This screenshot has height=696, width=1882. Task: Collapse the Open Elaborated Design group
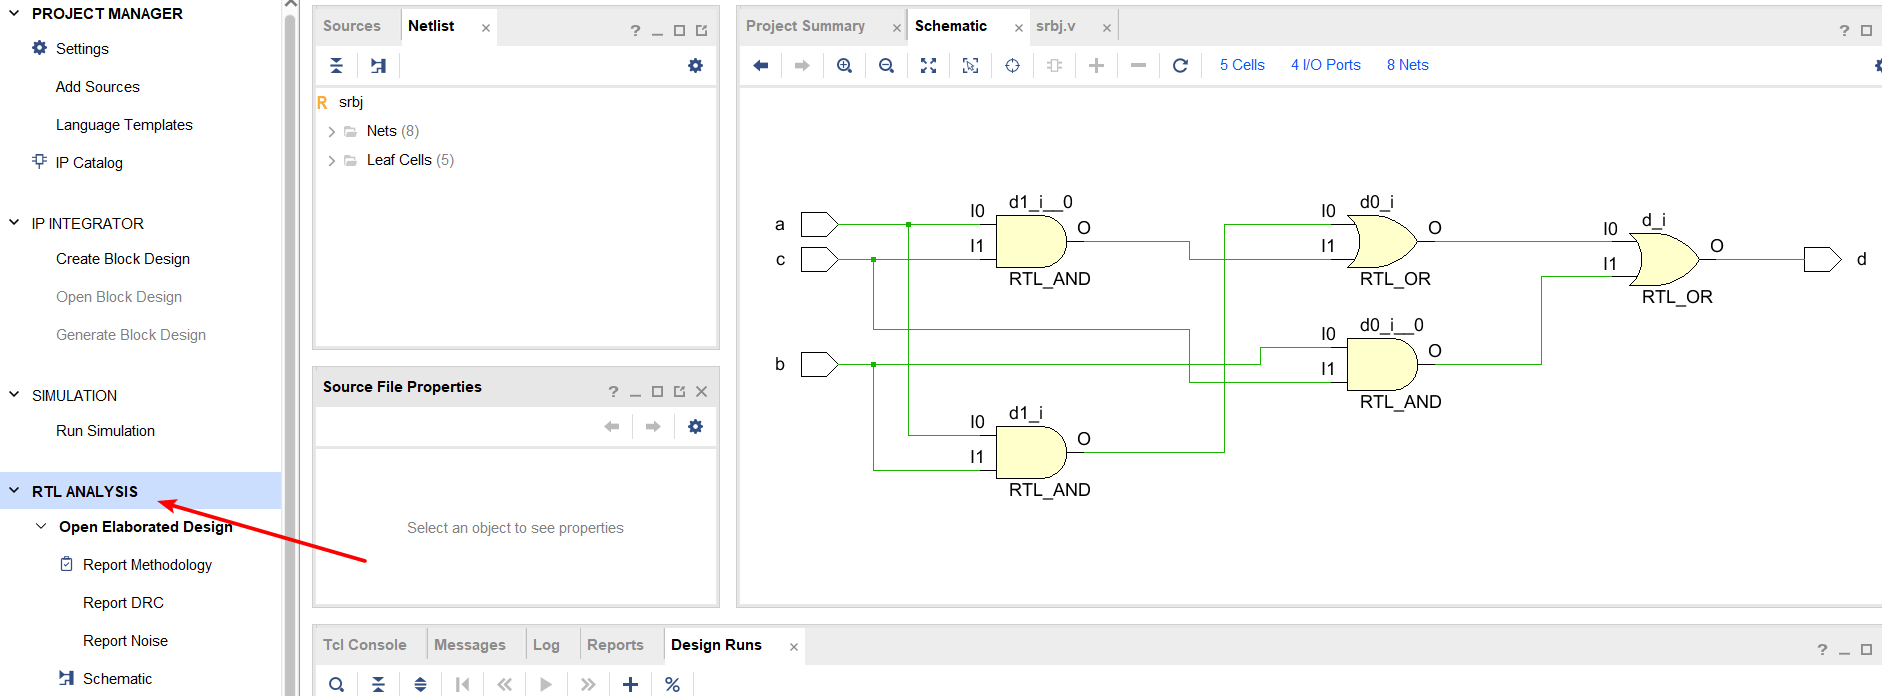pyautogui.click(x=41, y=527)
